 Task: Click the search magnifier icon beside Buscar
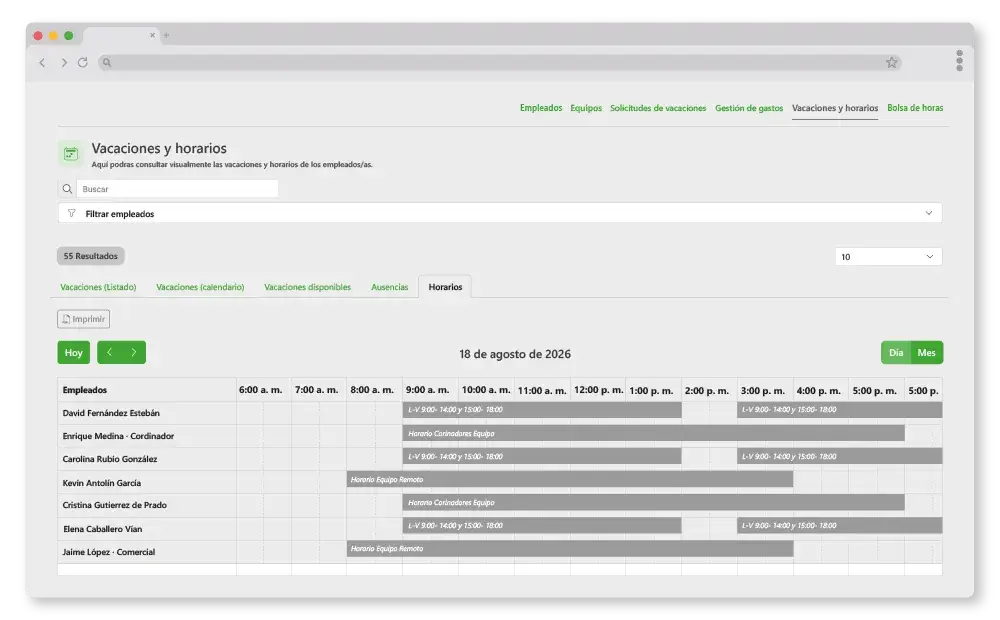pos(67,189)
